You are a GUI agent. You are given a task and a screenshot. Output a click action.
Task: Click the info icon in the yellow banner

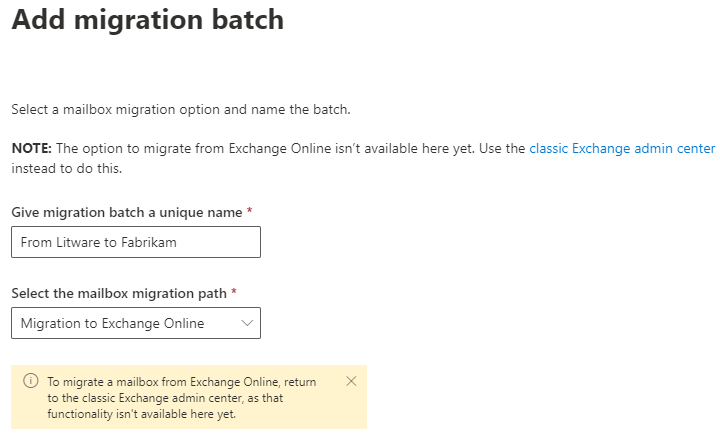[31, 381]
